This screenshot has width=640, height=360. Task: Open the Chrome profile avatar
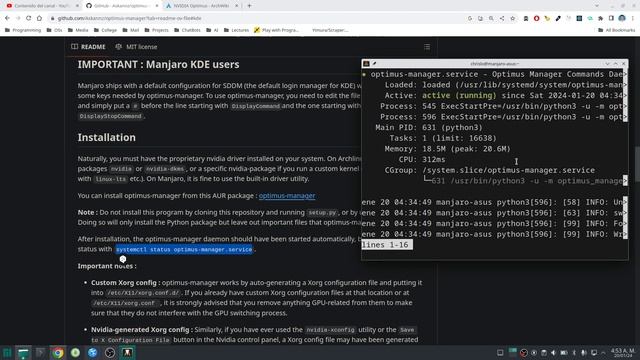pos(622,18)
